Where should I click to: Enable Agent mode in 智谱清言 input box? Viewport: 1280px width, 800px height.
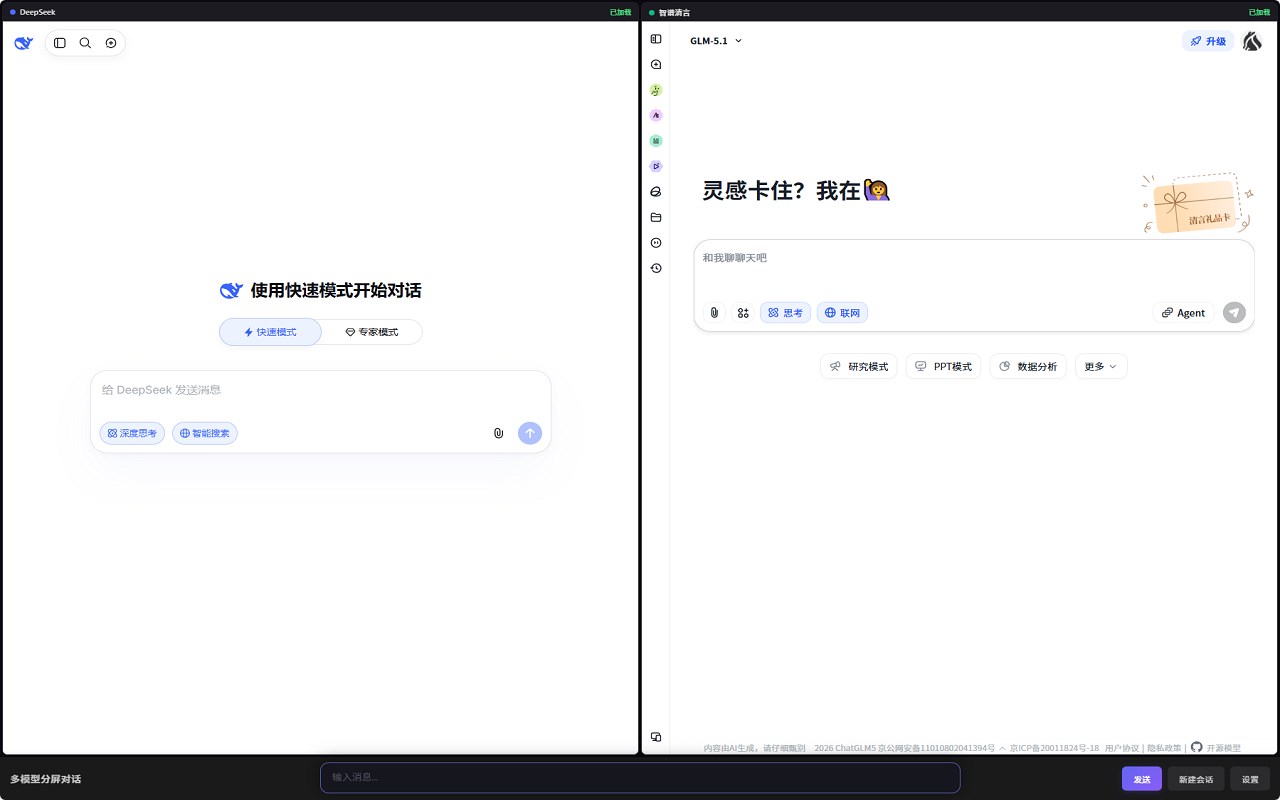click(1183, 313)
